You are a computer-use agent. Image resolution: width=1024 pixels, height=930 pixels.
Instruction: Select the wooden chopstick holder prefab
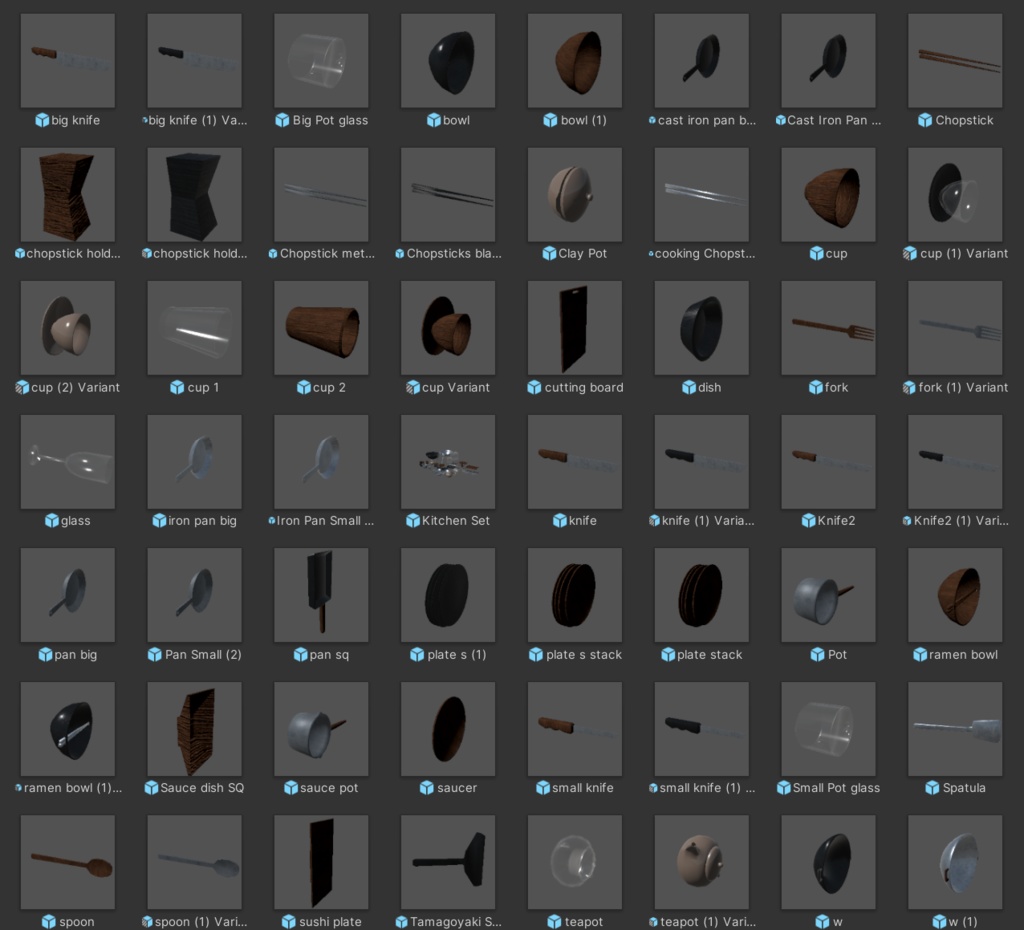click(x=67, y=194)
